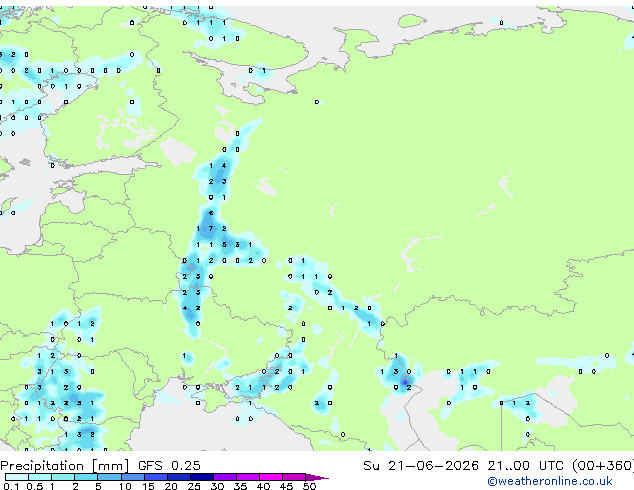Click the purple arrow at the legend end
Viewport: 634px width, 490px height.
pos(317,477)
